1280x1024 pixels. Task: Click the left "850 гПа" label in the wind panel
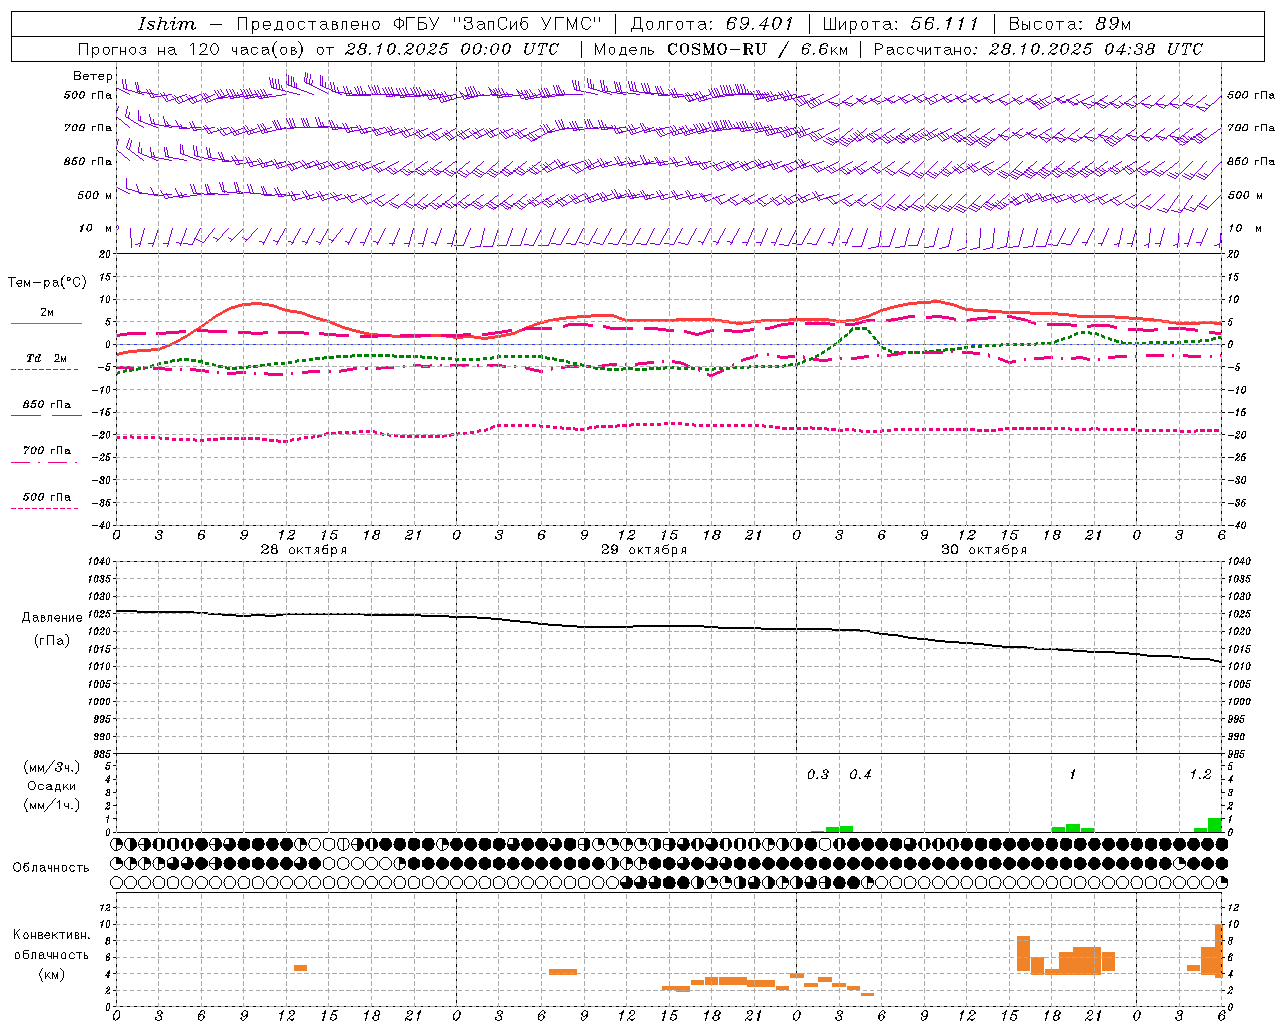88,161
